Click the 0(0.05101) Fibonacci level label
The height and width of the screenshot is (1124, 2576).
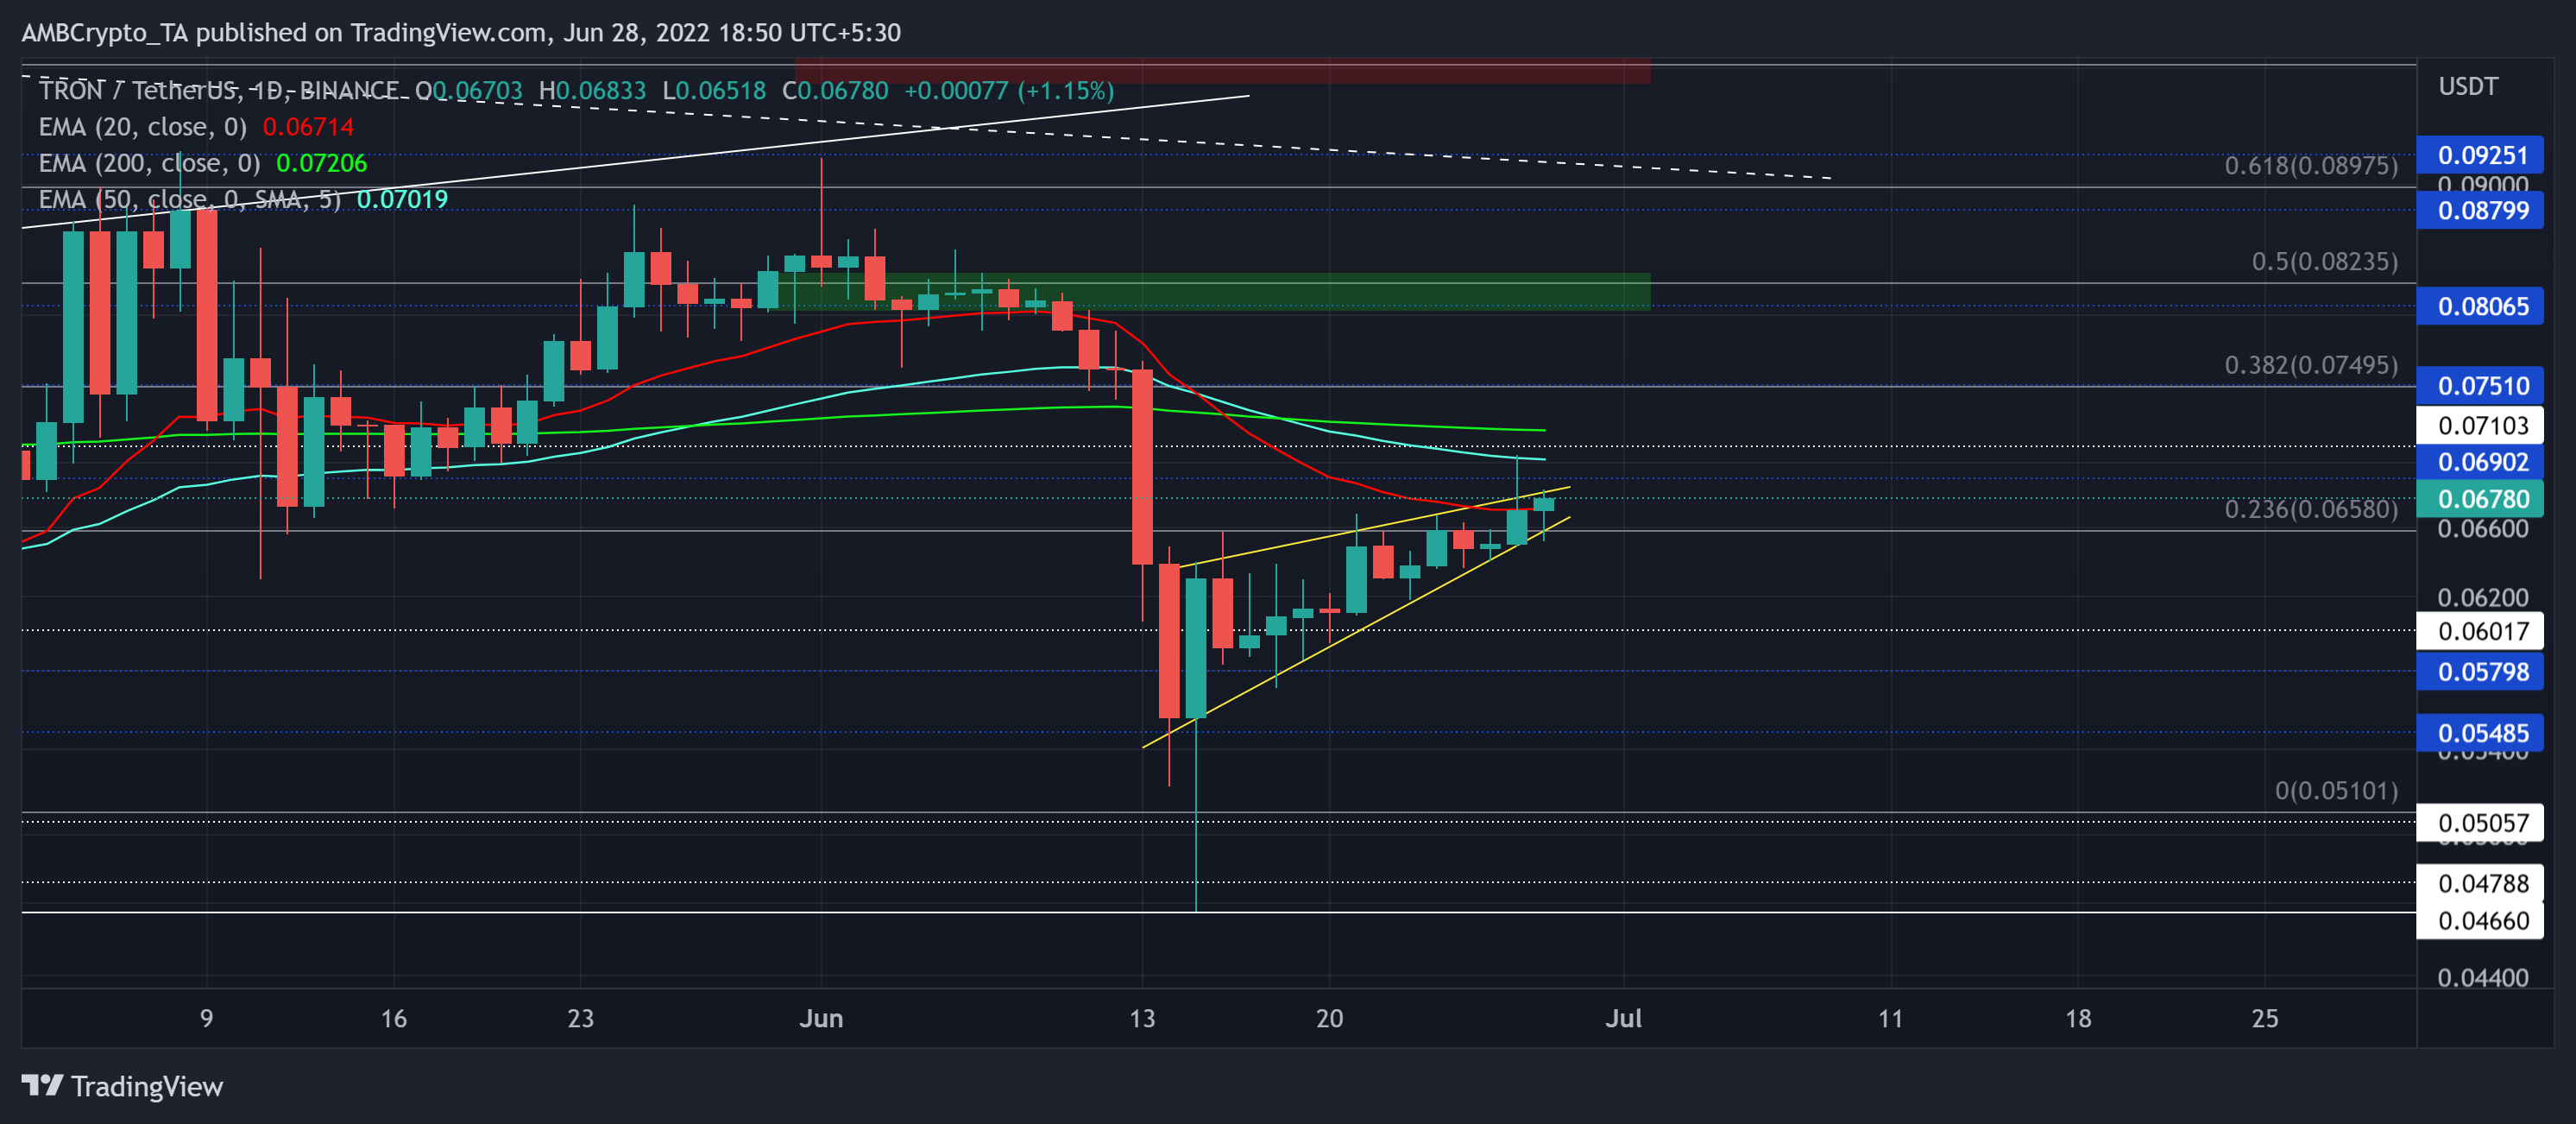point(2336,791)
